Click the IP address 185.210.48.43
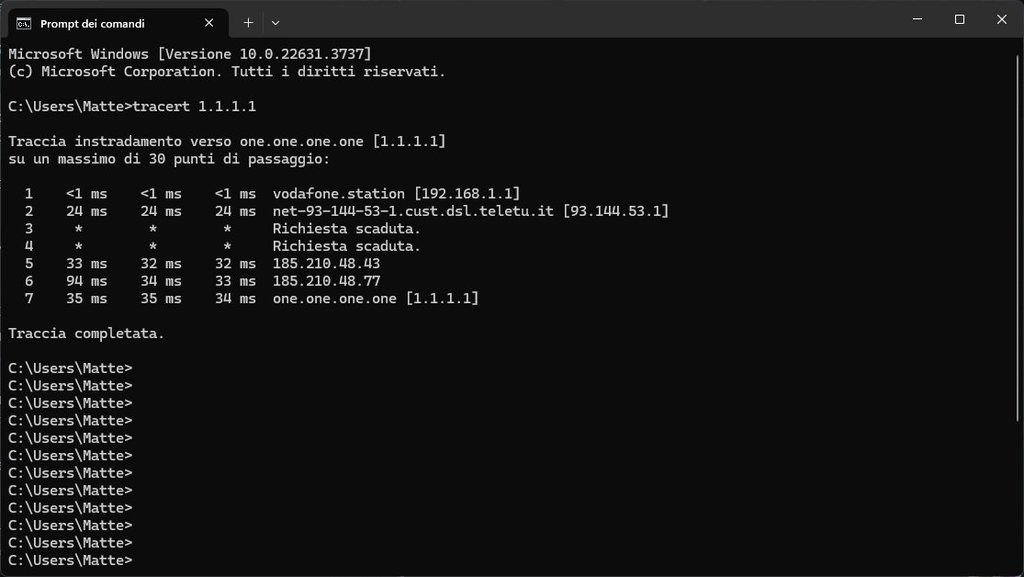 tap(327, 264)
